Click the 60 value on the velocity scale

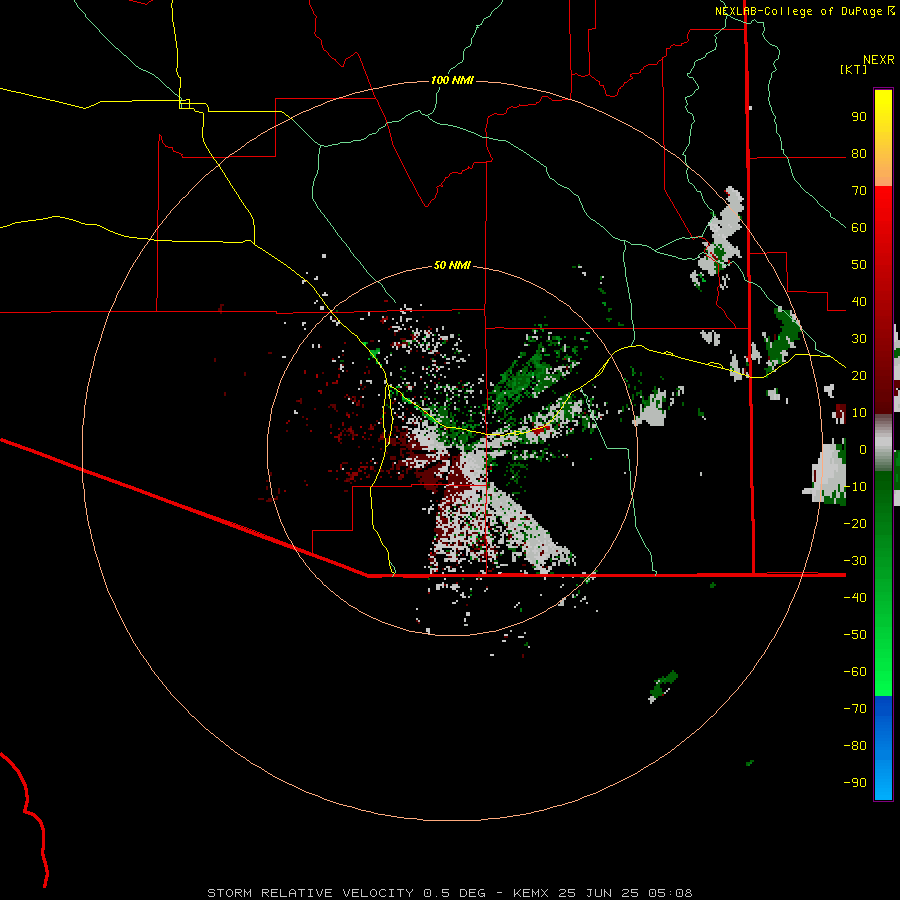click(x=859, y=228)
